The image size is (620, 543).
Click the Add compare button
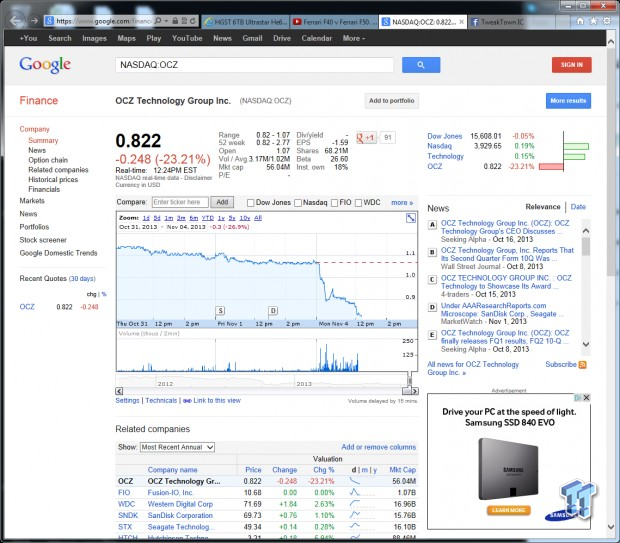[222, 202]
